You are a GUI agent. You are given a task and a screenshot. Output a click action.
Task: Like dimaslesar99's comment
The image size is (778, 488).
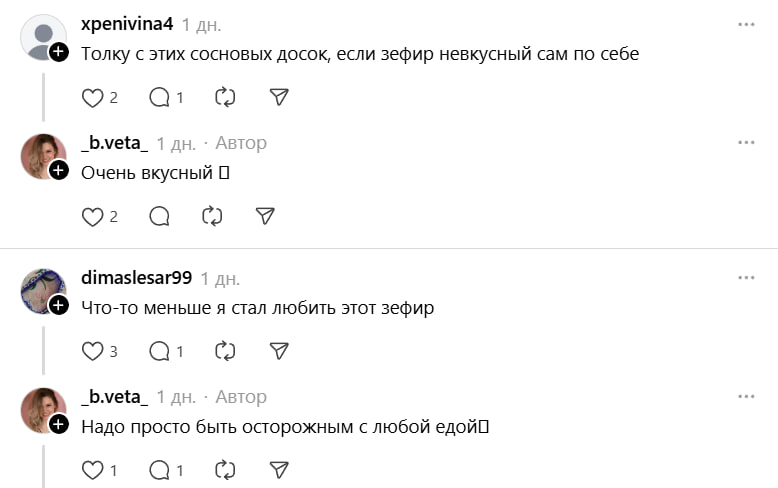[92, 351]
